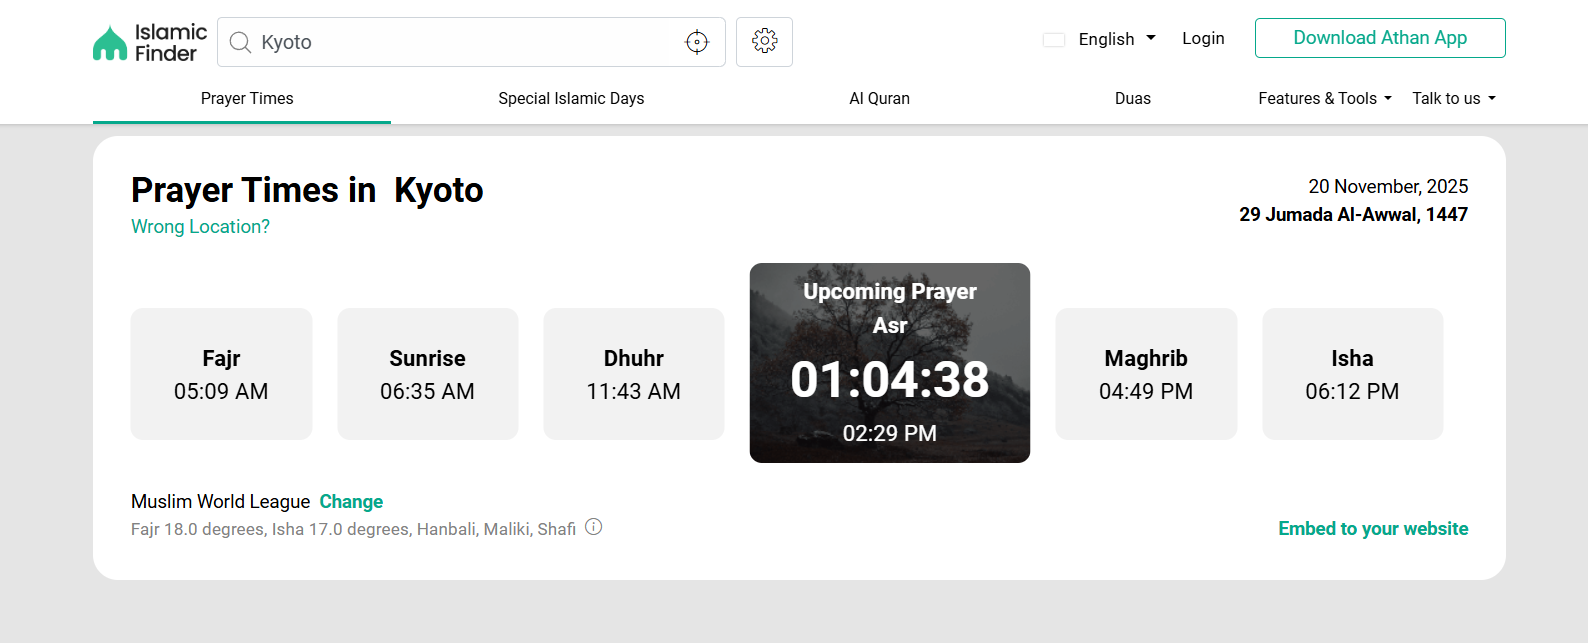Screen dimensions: 1588x643
Task: Click Embed to your website link
Action: pos(1372,529)
